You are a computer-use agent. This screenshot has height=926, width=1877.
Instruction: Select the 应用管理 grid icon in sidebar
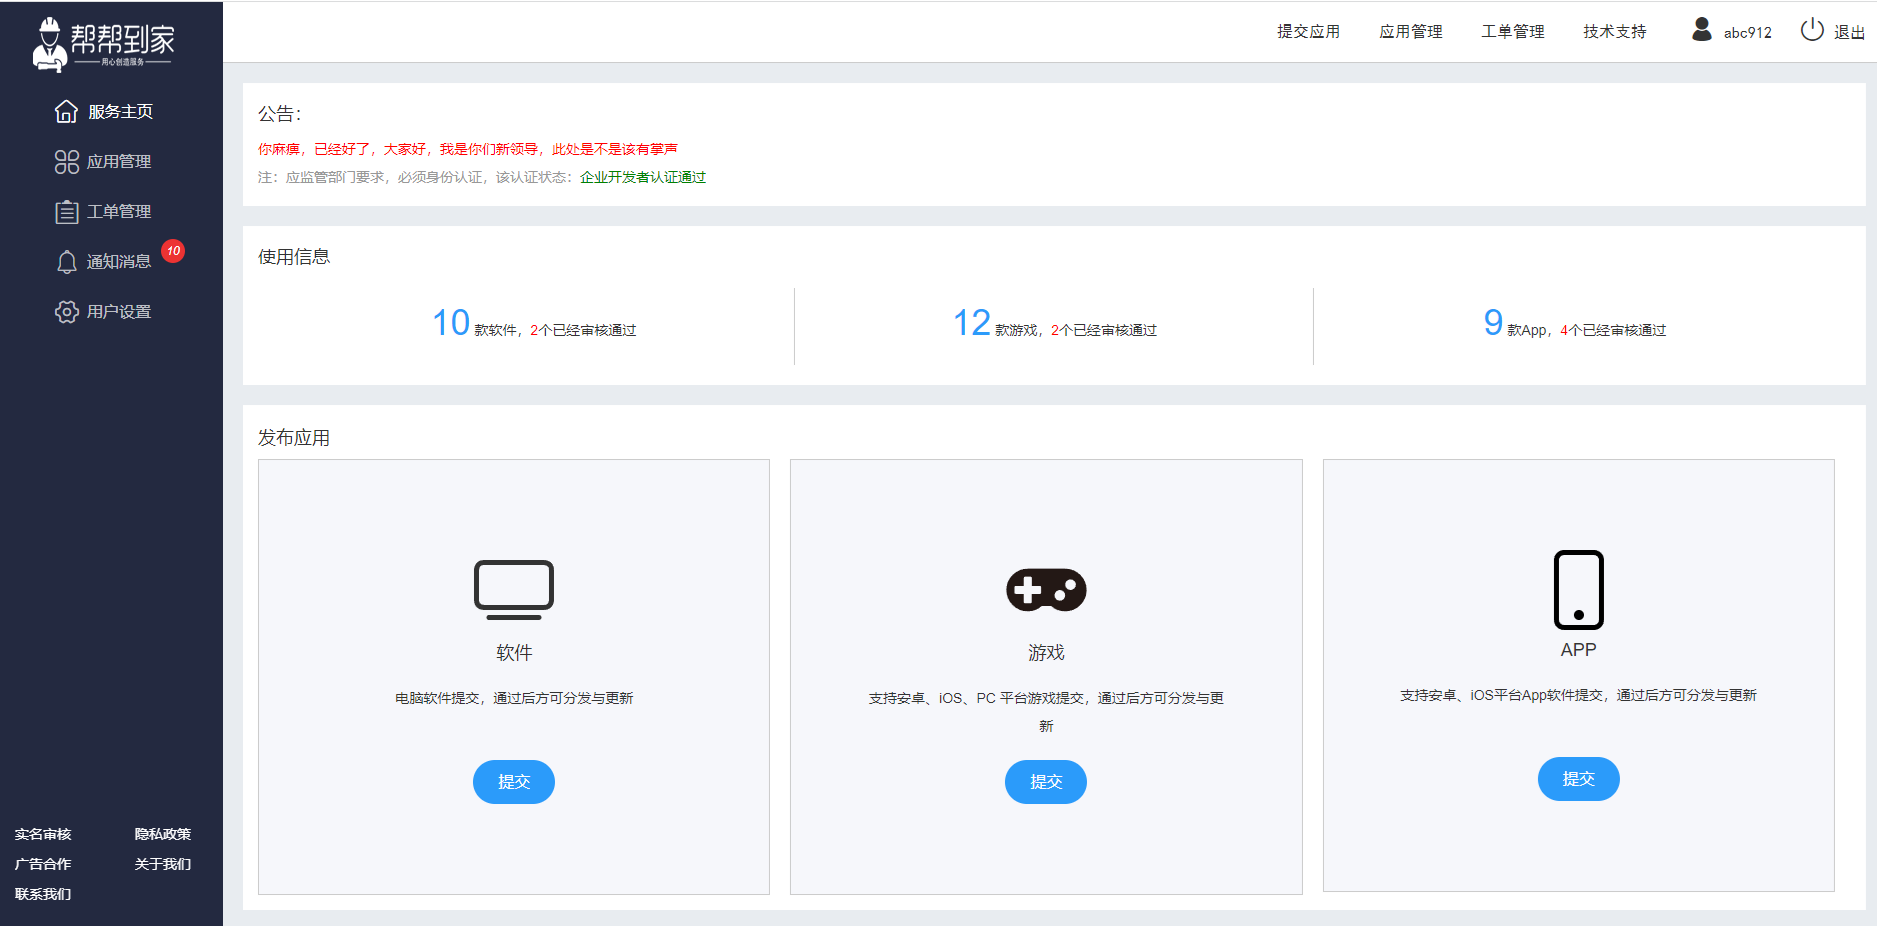(x=66, y=161)
